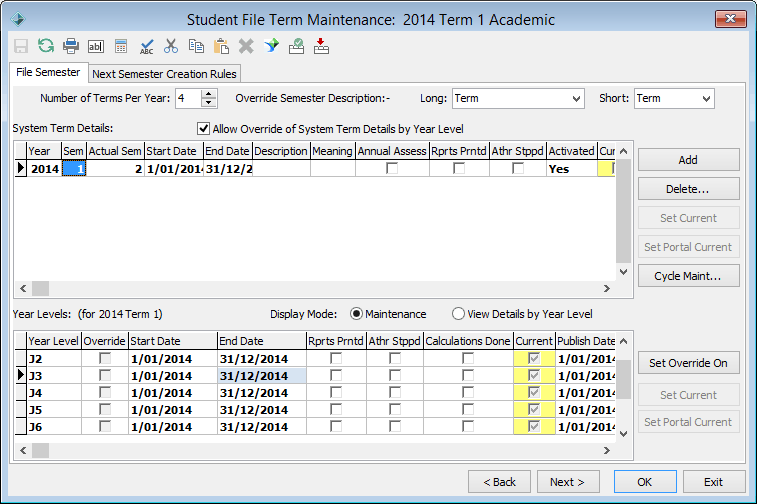Check Athr Stppd box for 2014 row
Image resolution: width=757 pixels, height=504 pixels.
click(518, 168)
